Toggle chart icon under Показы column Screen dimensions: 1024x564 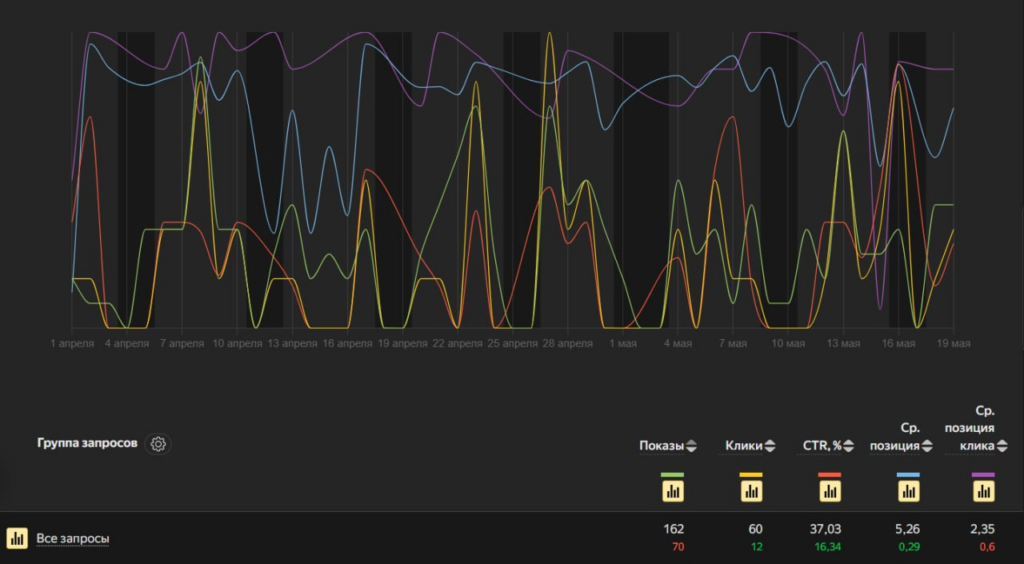pyautogui.click(x=673, y=491)
